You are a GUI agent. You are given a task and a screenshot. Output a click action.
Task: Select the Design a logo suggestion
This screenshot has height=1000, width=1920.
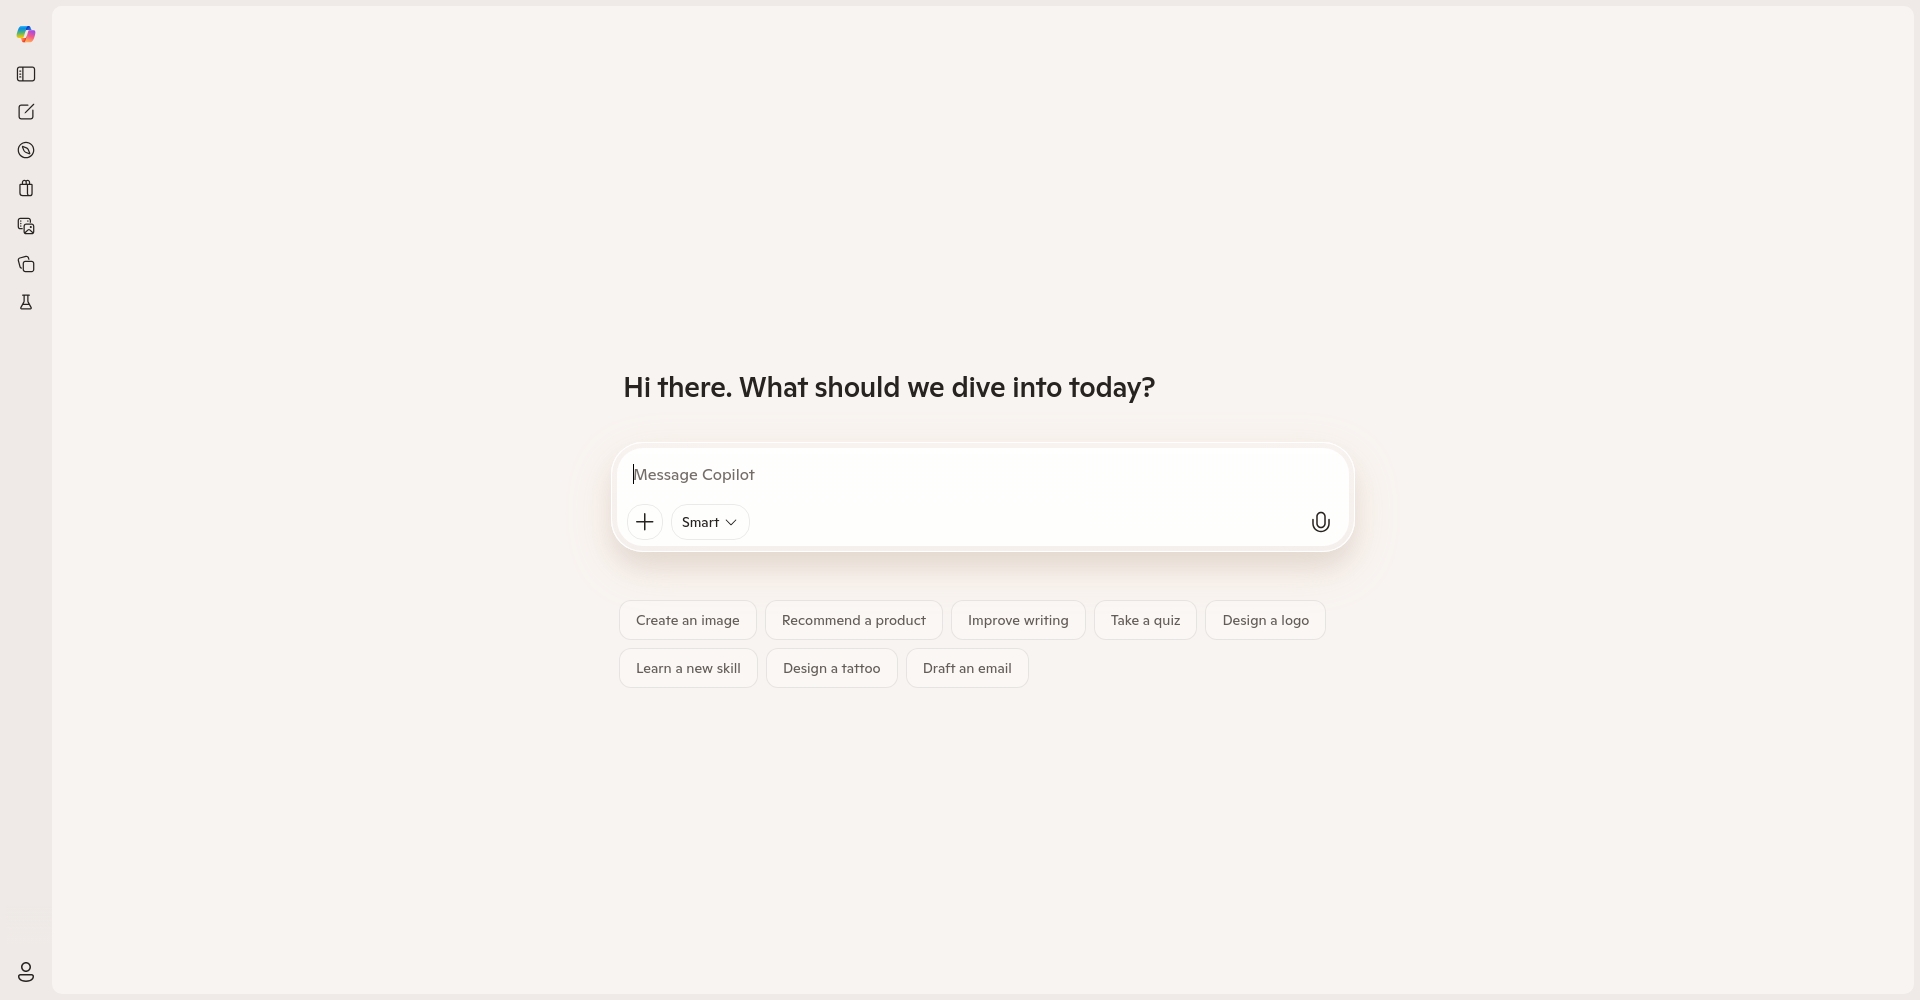click(1265, 620)
